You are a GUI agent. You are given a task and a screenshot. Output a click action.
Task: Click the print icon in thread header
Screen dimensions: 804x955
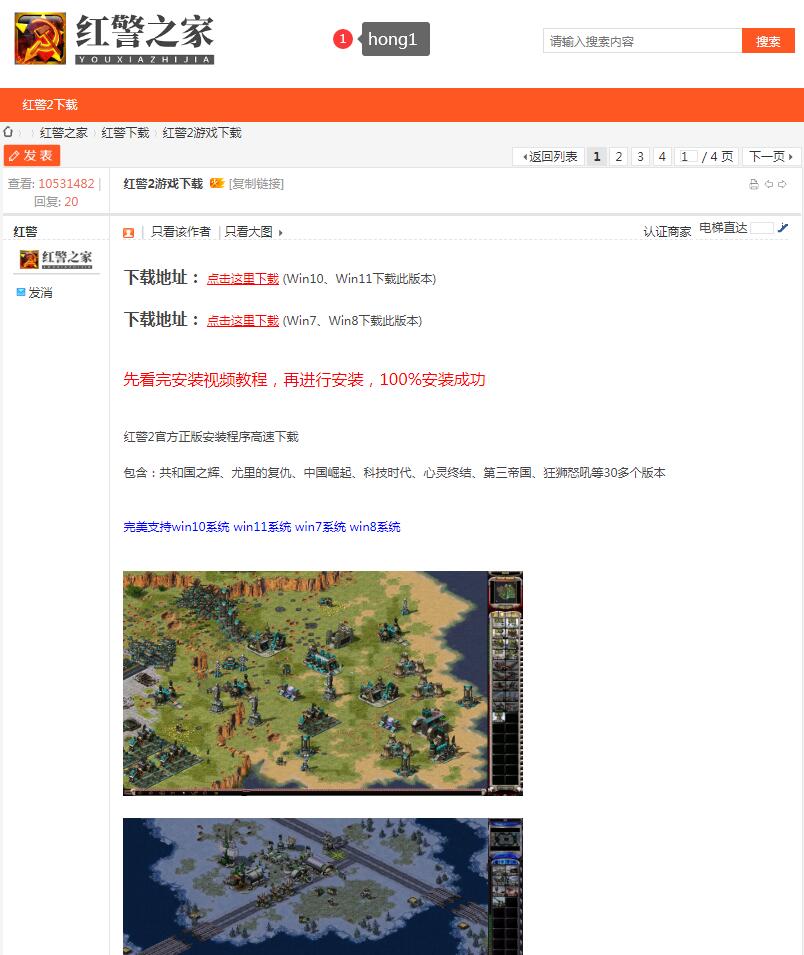point(754,184)
